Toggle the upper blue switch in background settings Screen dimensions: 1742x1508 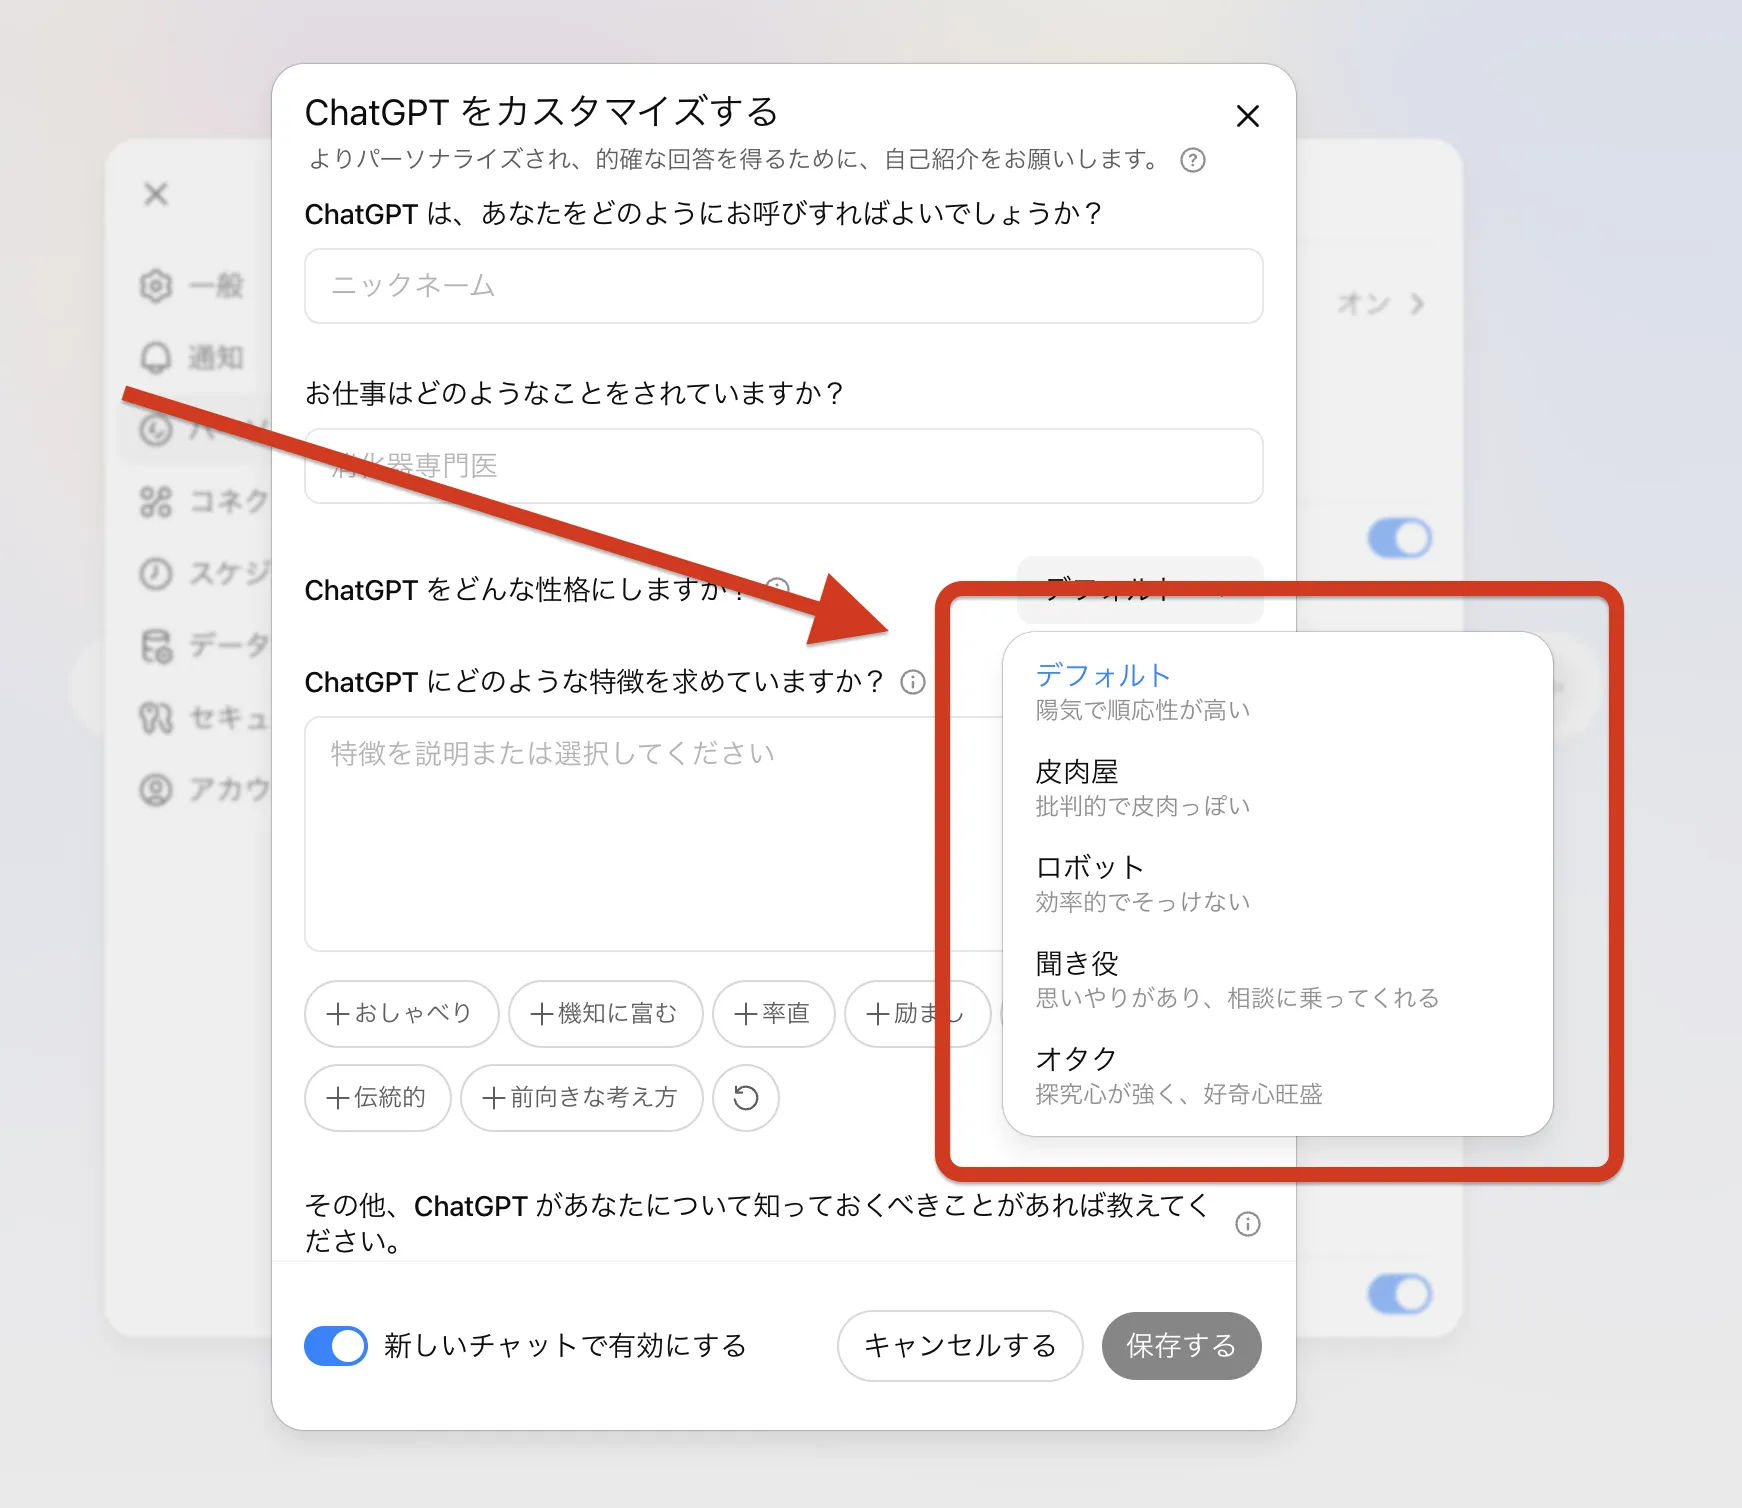point(1399,538)
